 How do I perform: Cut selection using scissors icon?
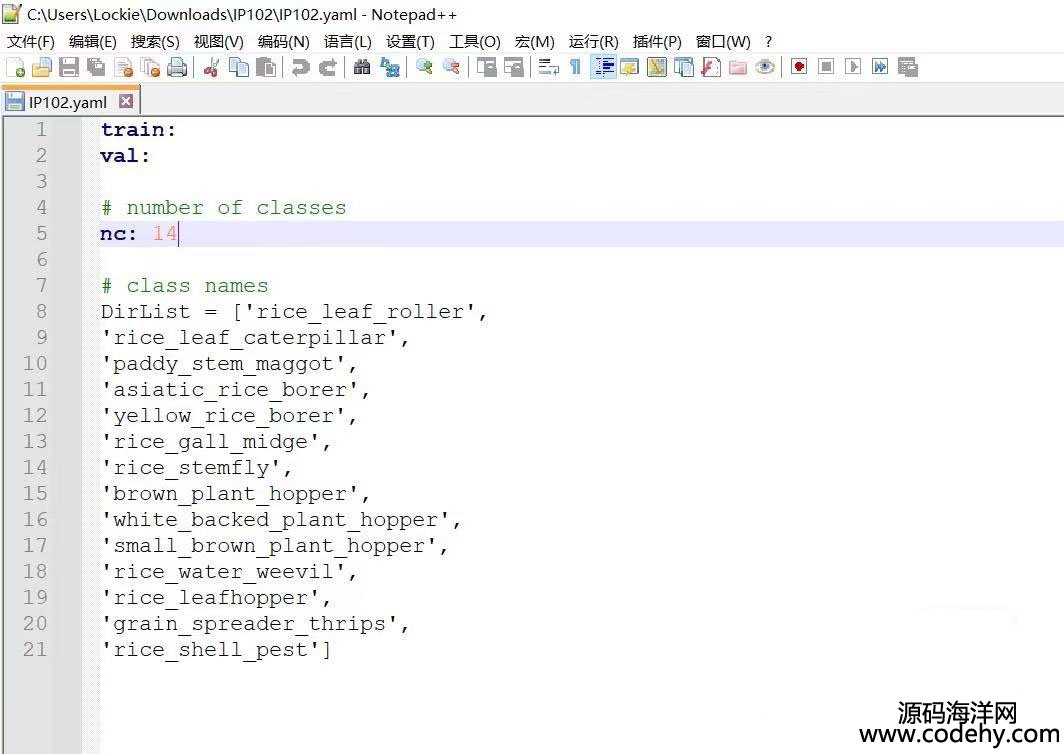[x=211, y=67]
